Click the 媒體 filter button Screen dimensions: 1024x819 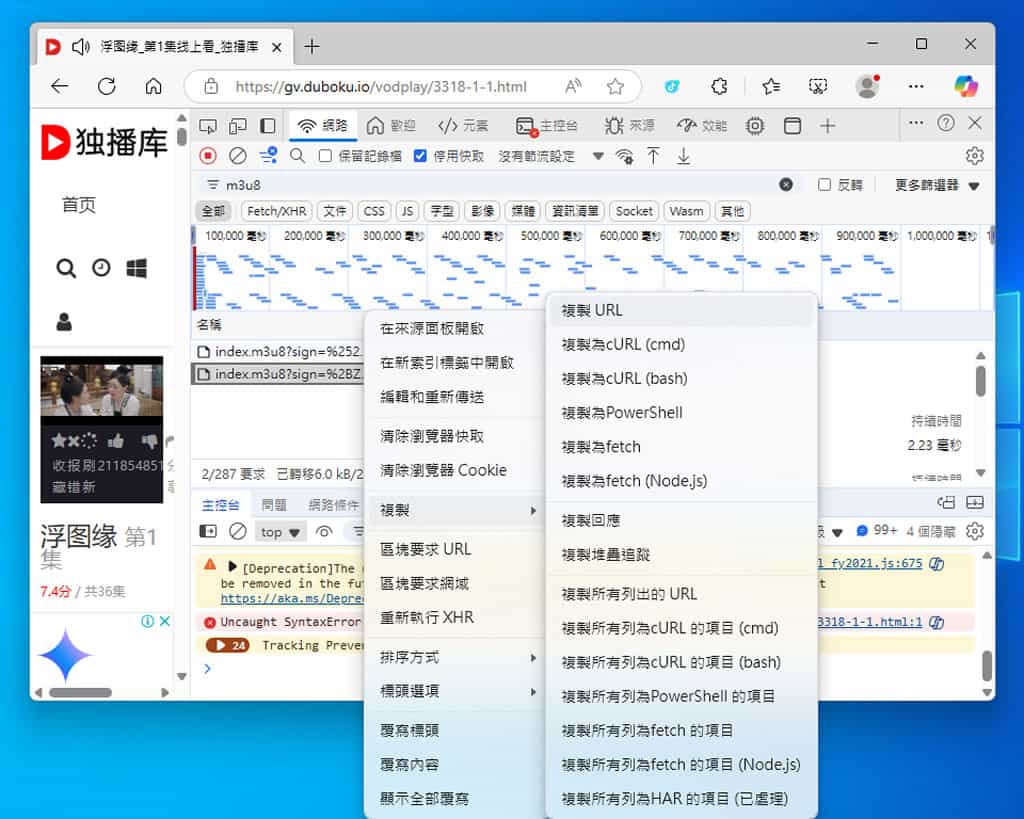(523, 211)
